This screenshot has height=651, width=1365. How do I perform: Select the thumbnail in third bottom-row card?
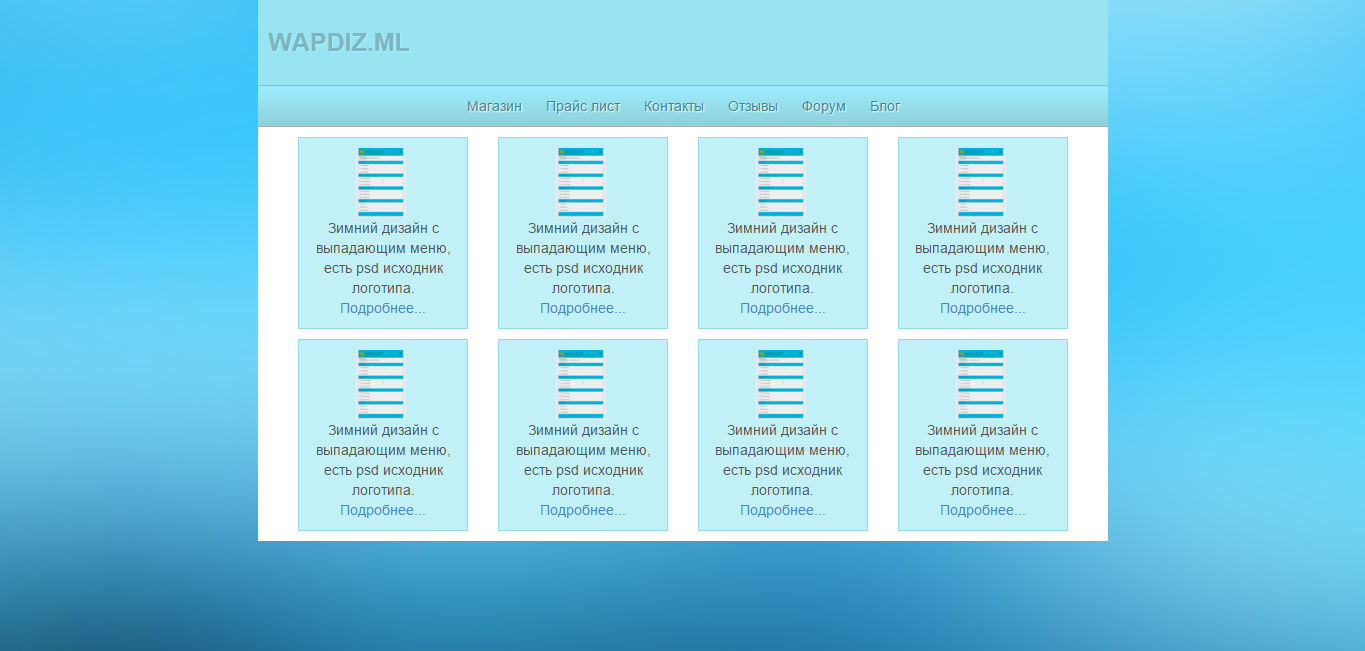coord(781,384)
